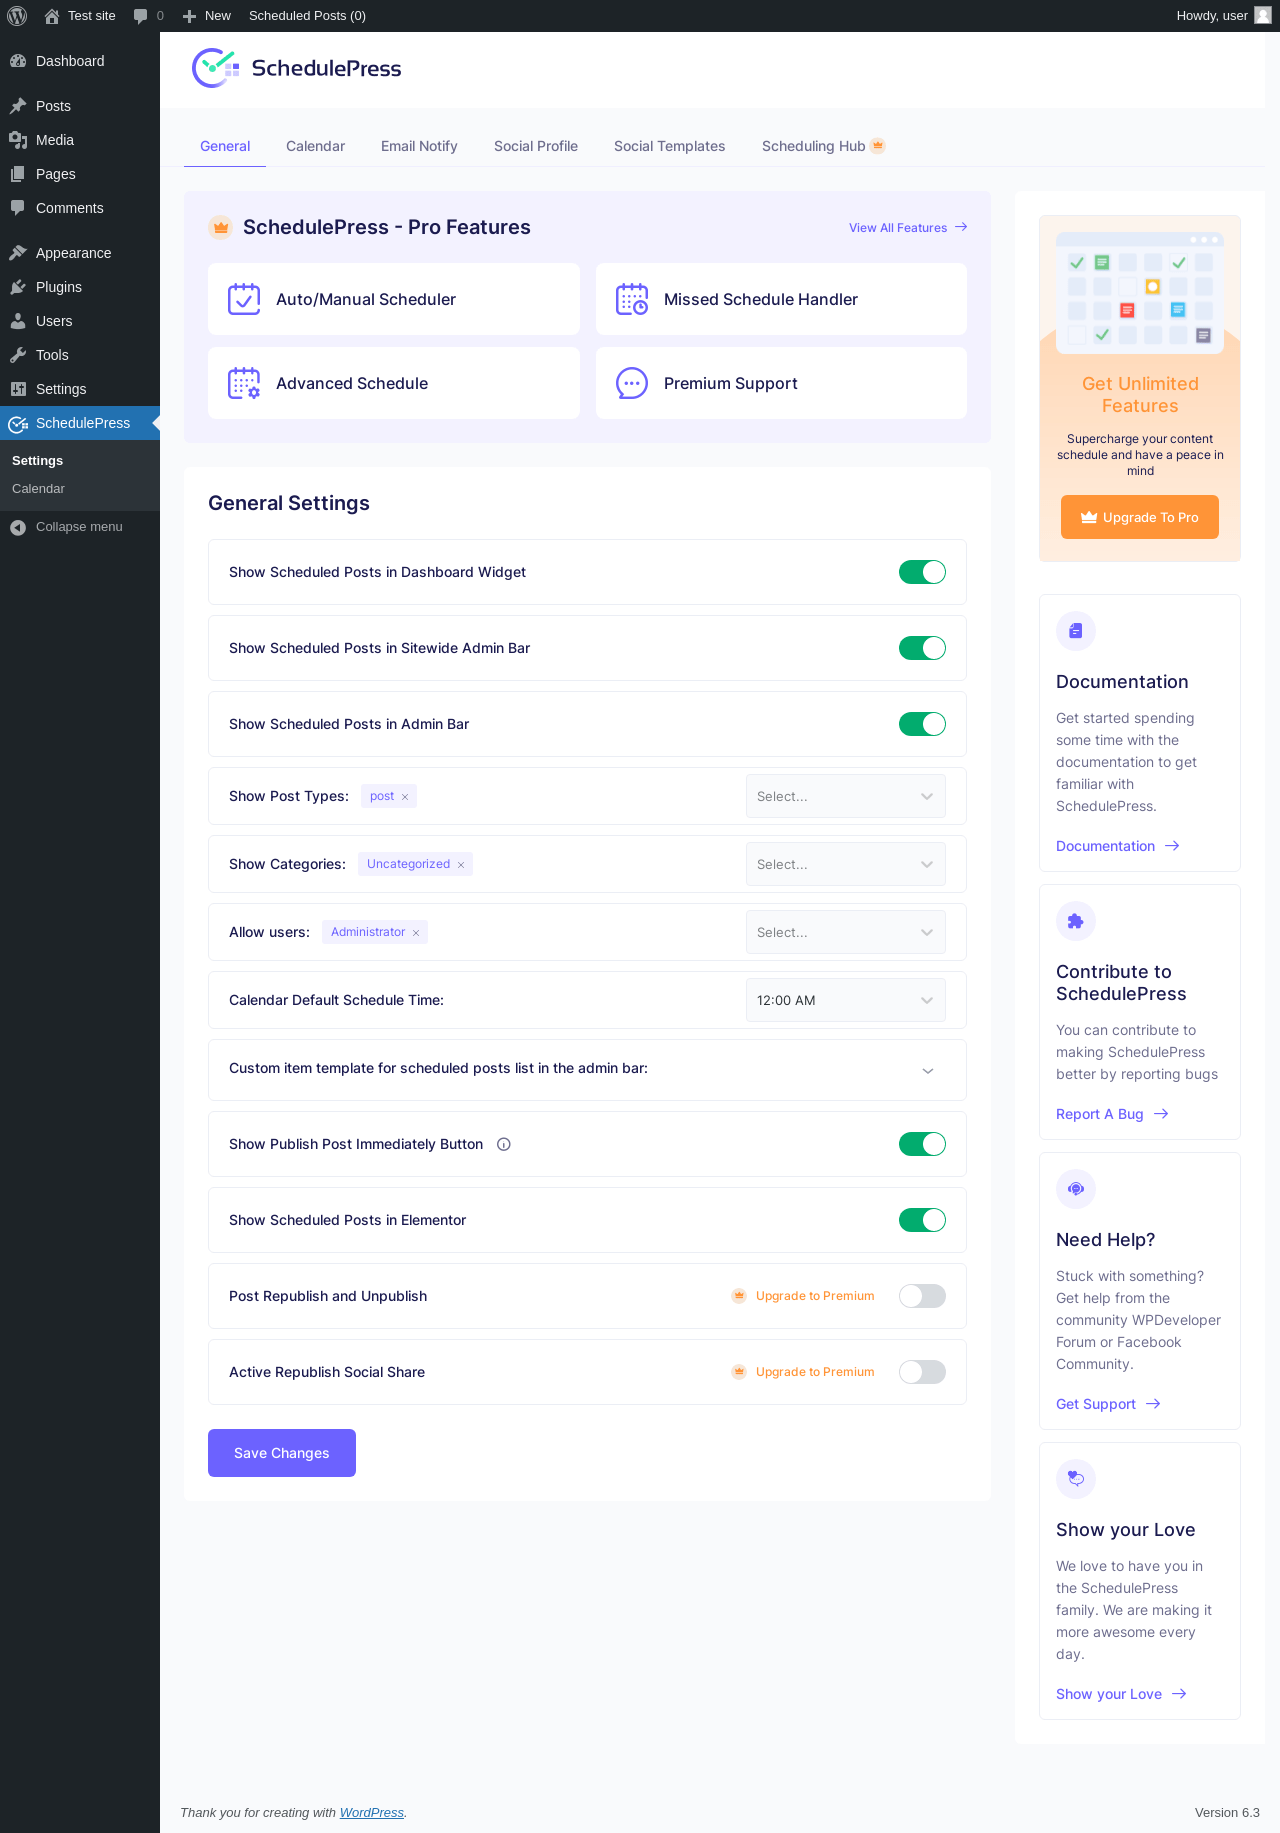Open the Show Categories select dropdown
Image resolution: width=1280 pixels, height=1833 pixels.
(x=846, y=864)
